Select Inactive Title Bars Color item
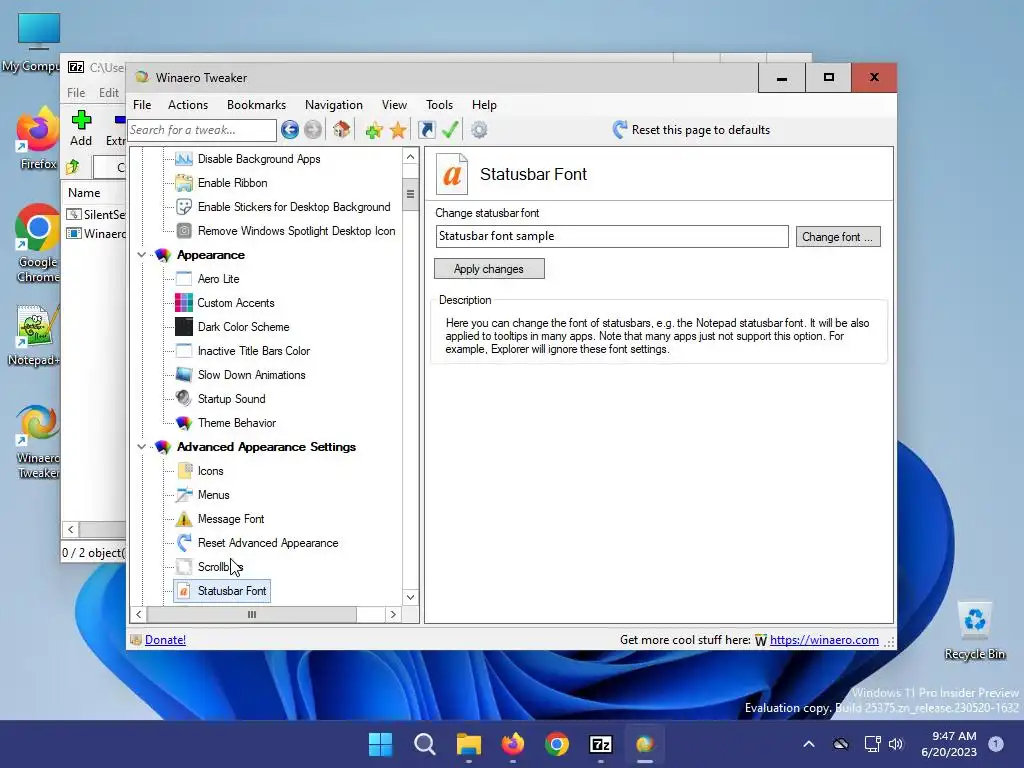1024x768 pixels. 254,351
